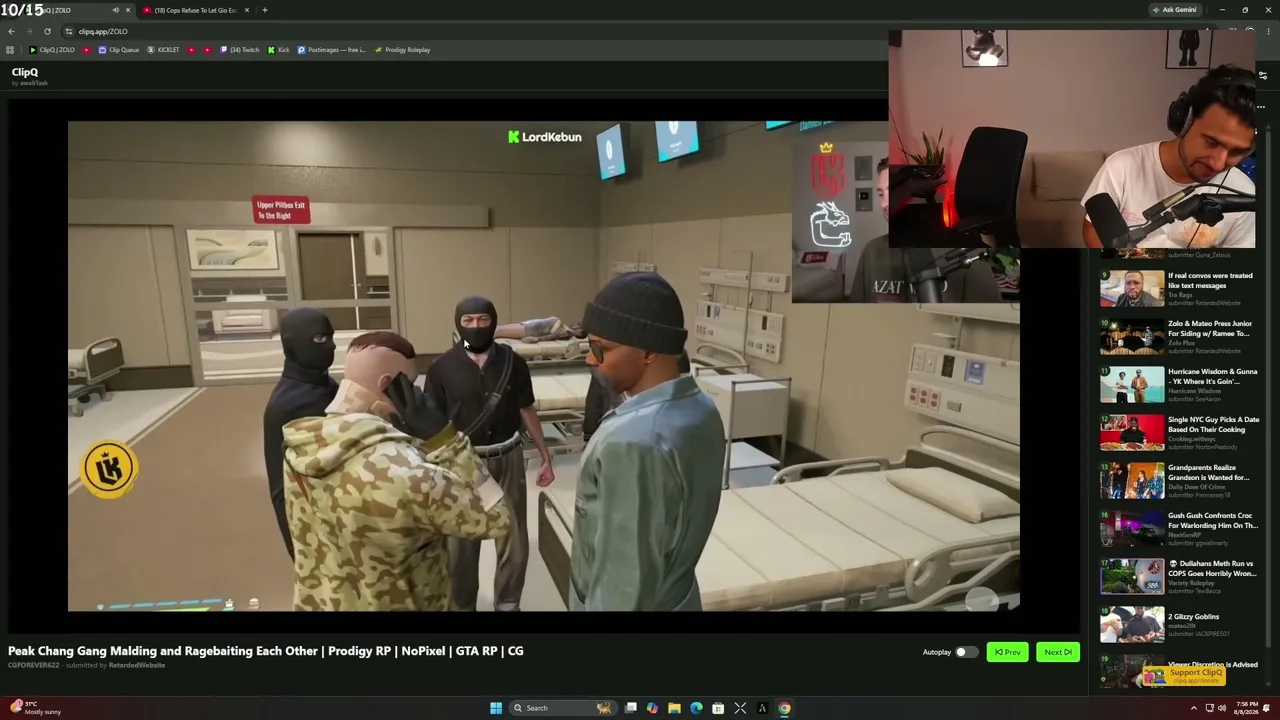Open the Windows Start menu
The image size is (1280, 720).
[496, 708]
